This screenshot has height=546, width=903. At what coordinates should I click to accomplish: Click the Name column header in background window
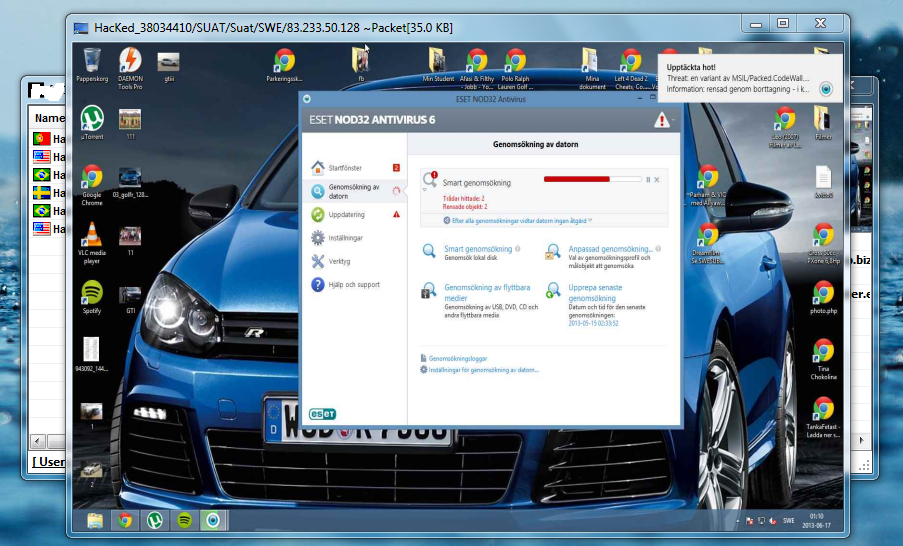click(49, 118)
